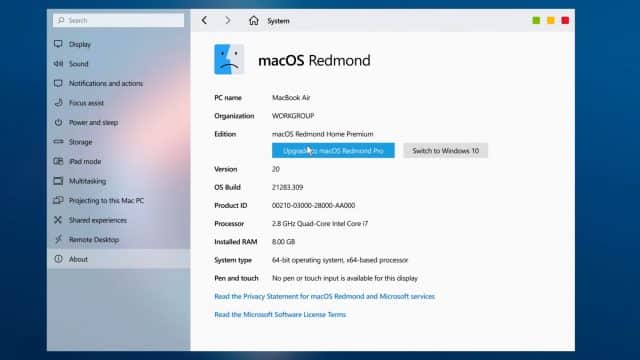Select Notifications and actions
This screenshot has height=360, width=640.
click(118, 83)
